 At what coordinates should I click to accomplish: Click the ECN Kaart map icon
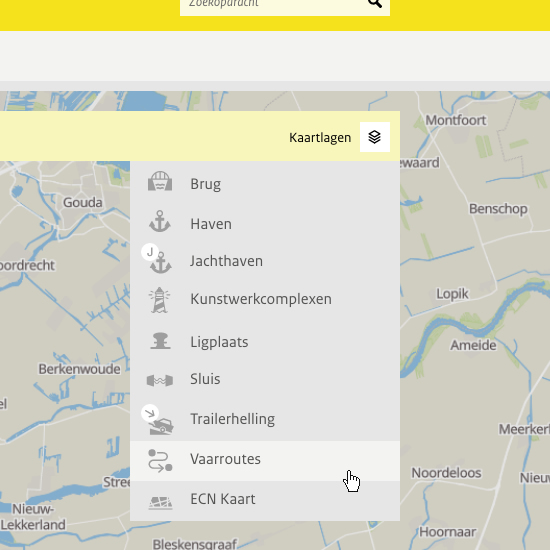pos(160,503)
